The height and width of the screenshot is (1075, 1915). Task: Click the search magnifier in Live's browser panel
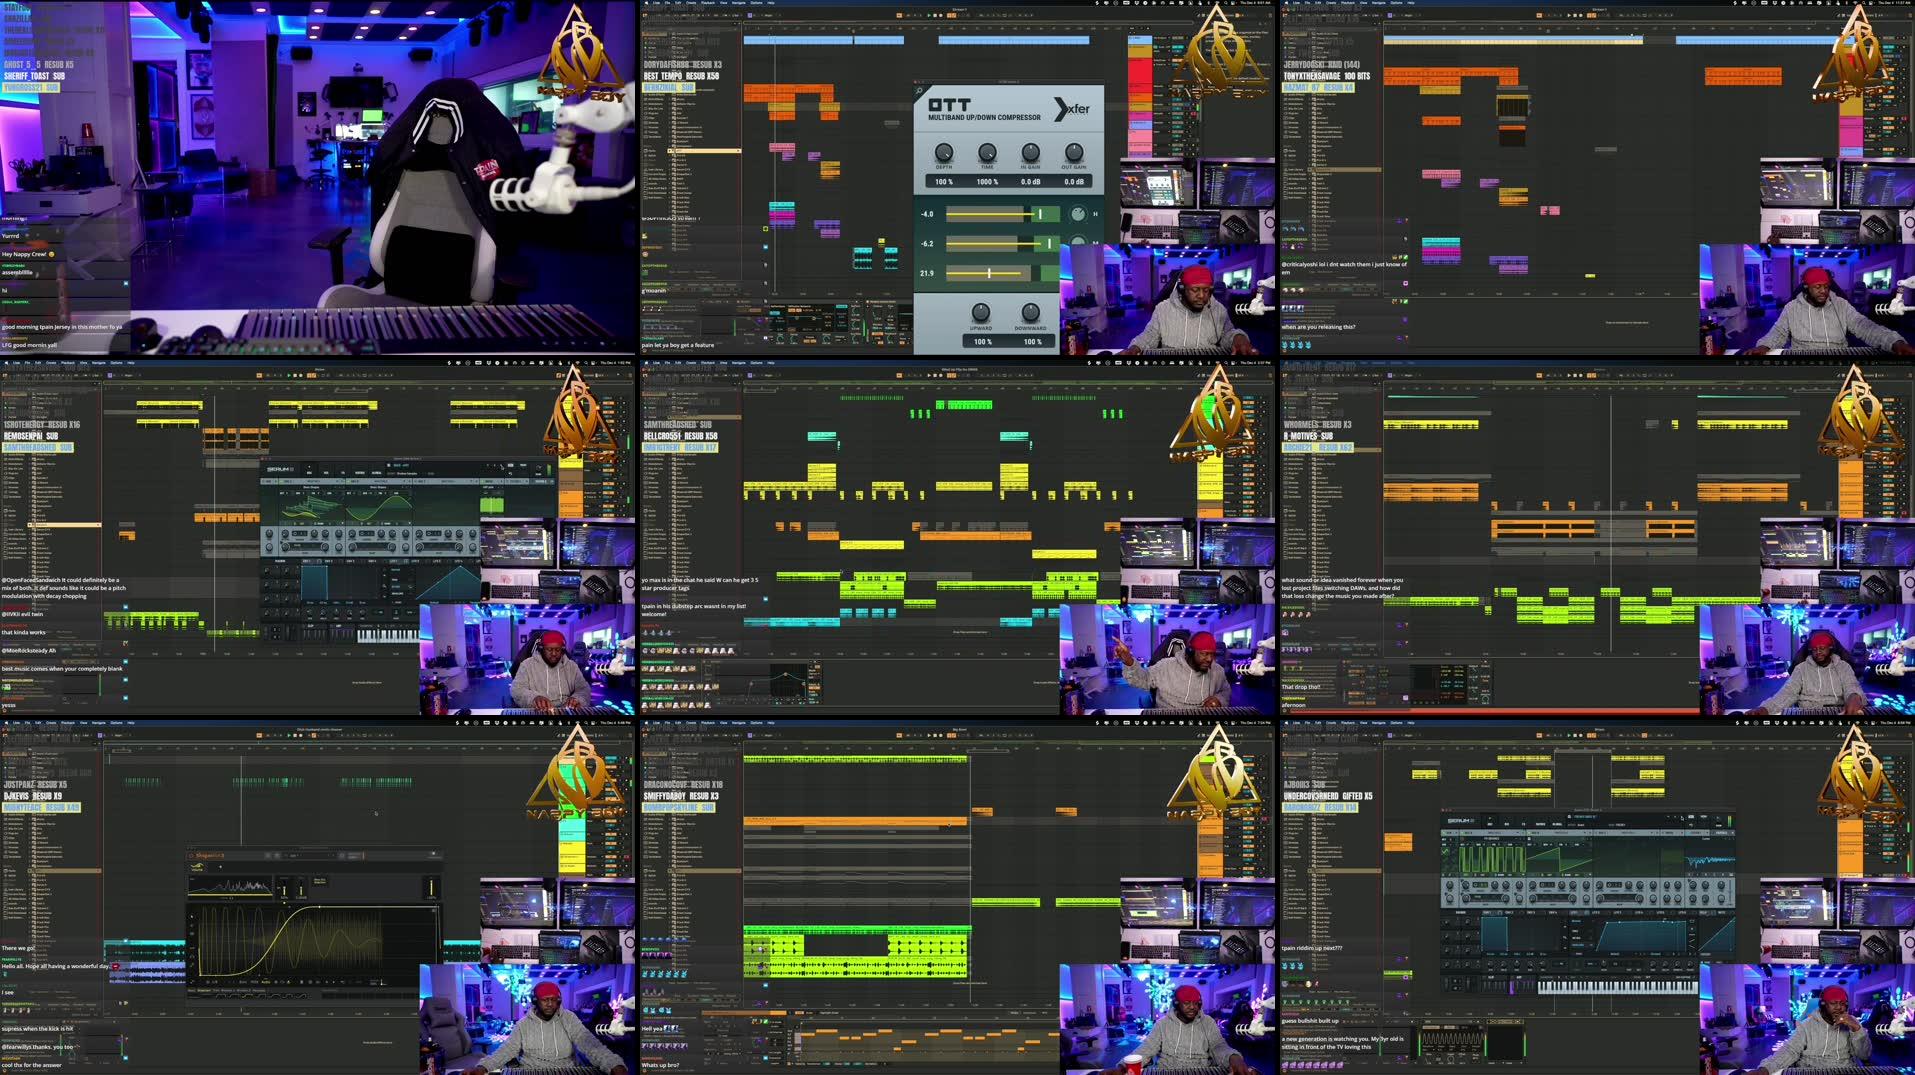point(647,30)
